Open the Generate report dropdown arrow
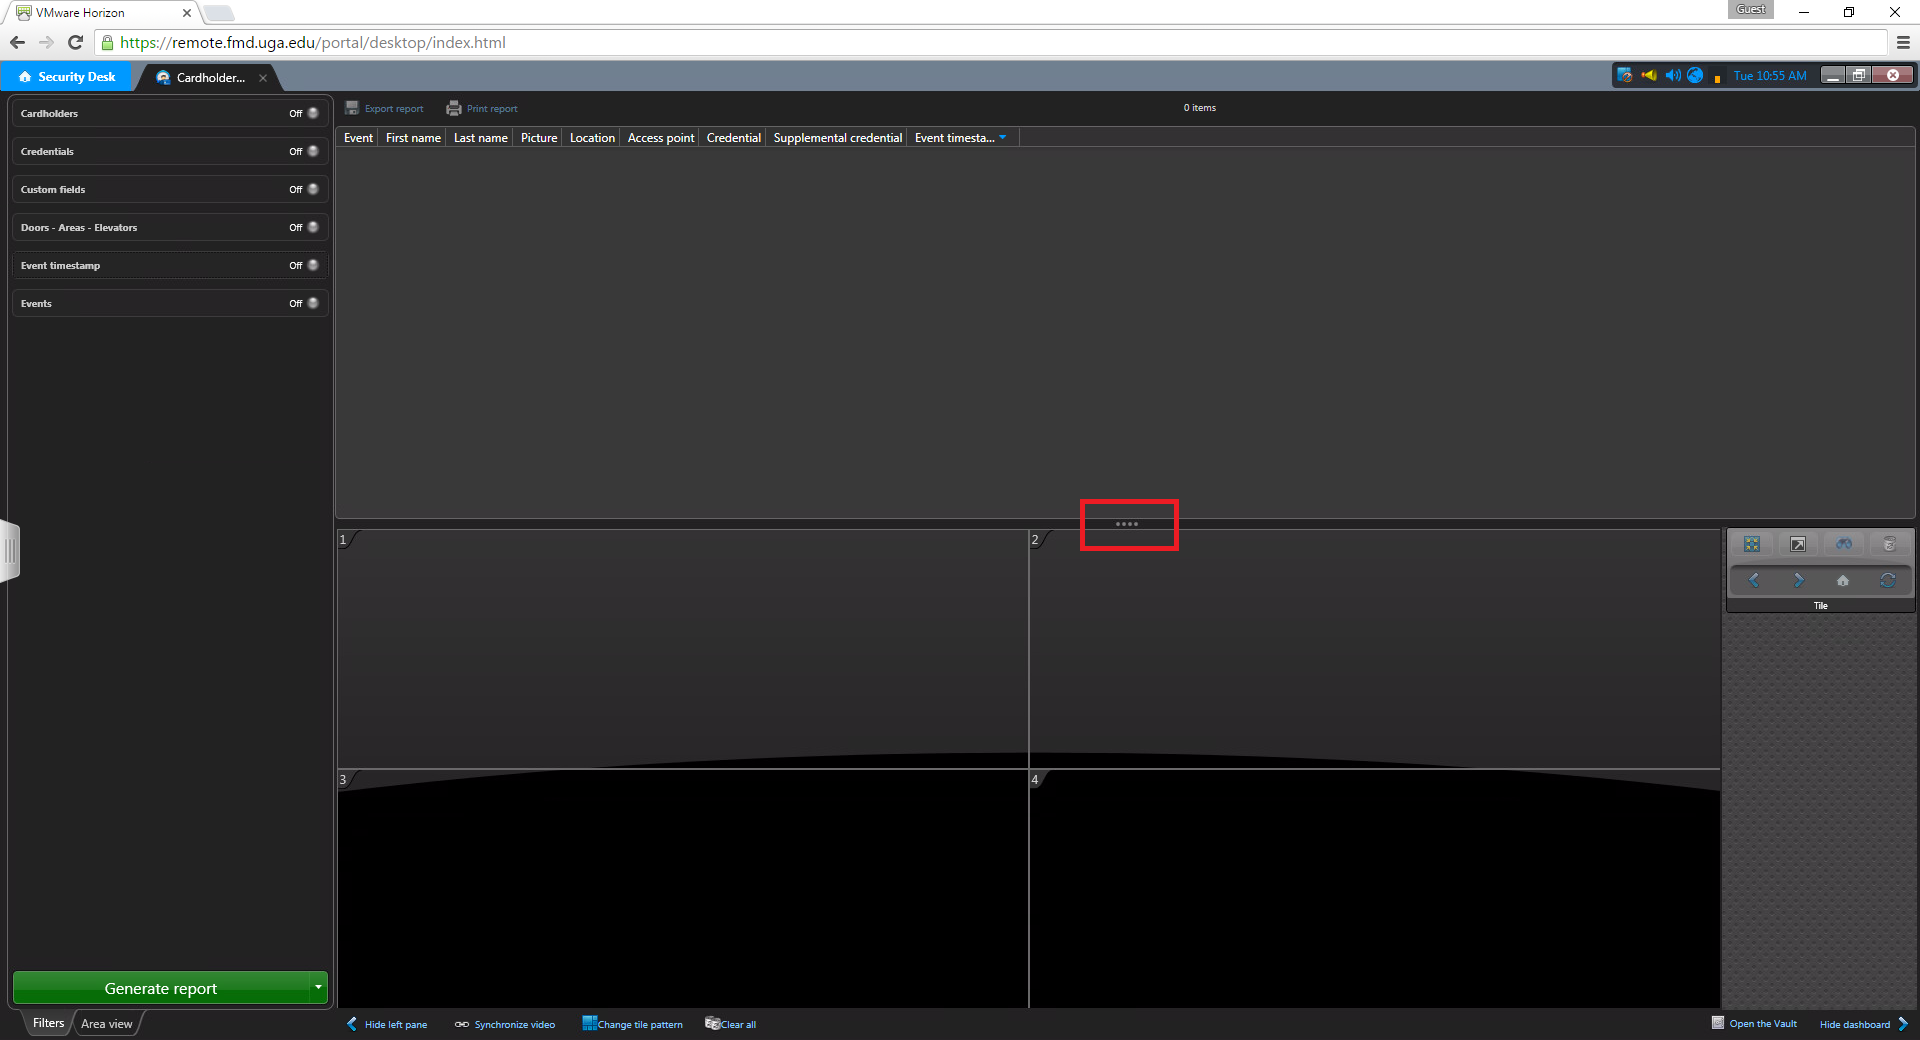 point(318,988)
